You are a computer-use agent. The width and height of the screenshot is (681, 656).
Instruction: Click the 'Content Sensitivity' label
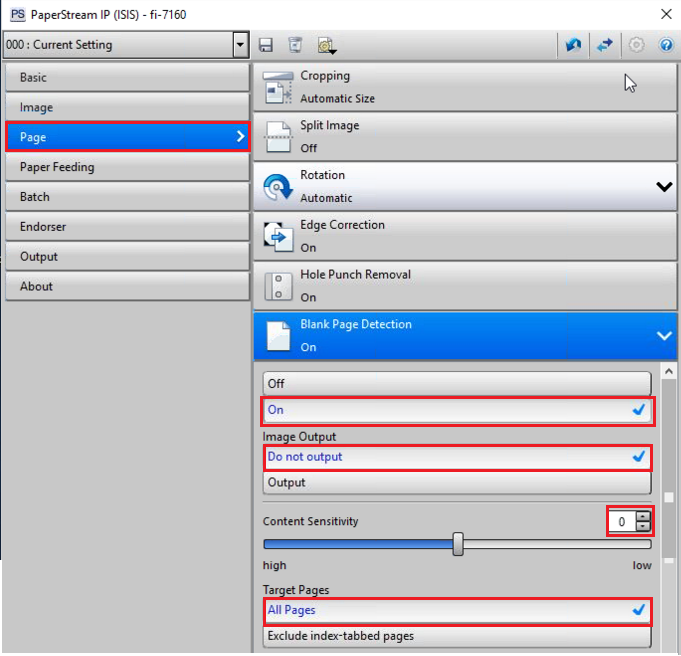[x=311, y=521]
